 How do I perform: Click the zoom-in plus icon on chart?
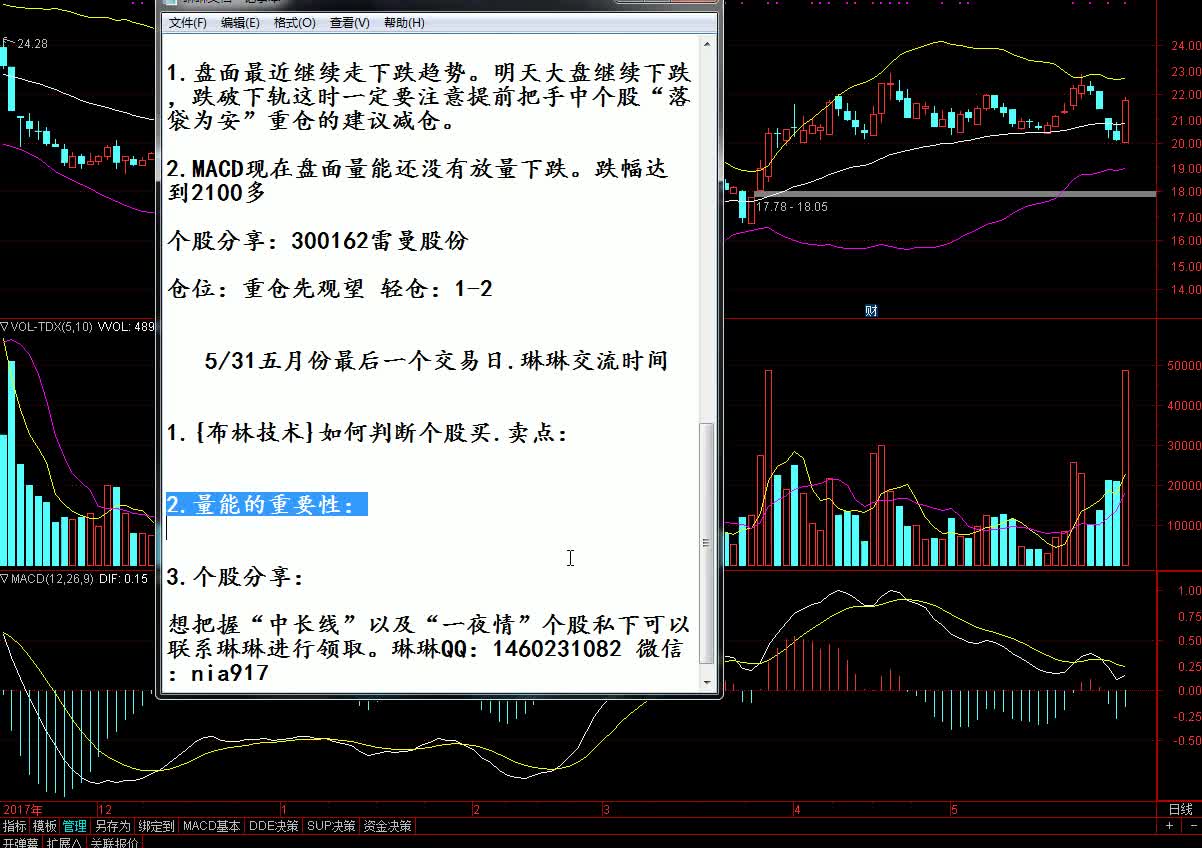(x=1169, y=827)
